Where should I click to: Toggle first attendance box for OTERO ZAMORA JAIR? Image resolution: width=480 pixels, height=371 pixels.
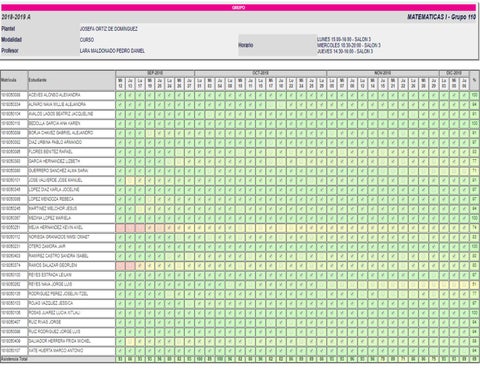tap(120, 247)
